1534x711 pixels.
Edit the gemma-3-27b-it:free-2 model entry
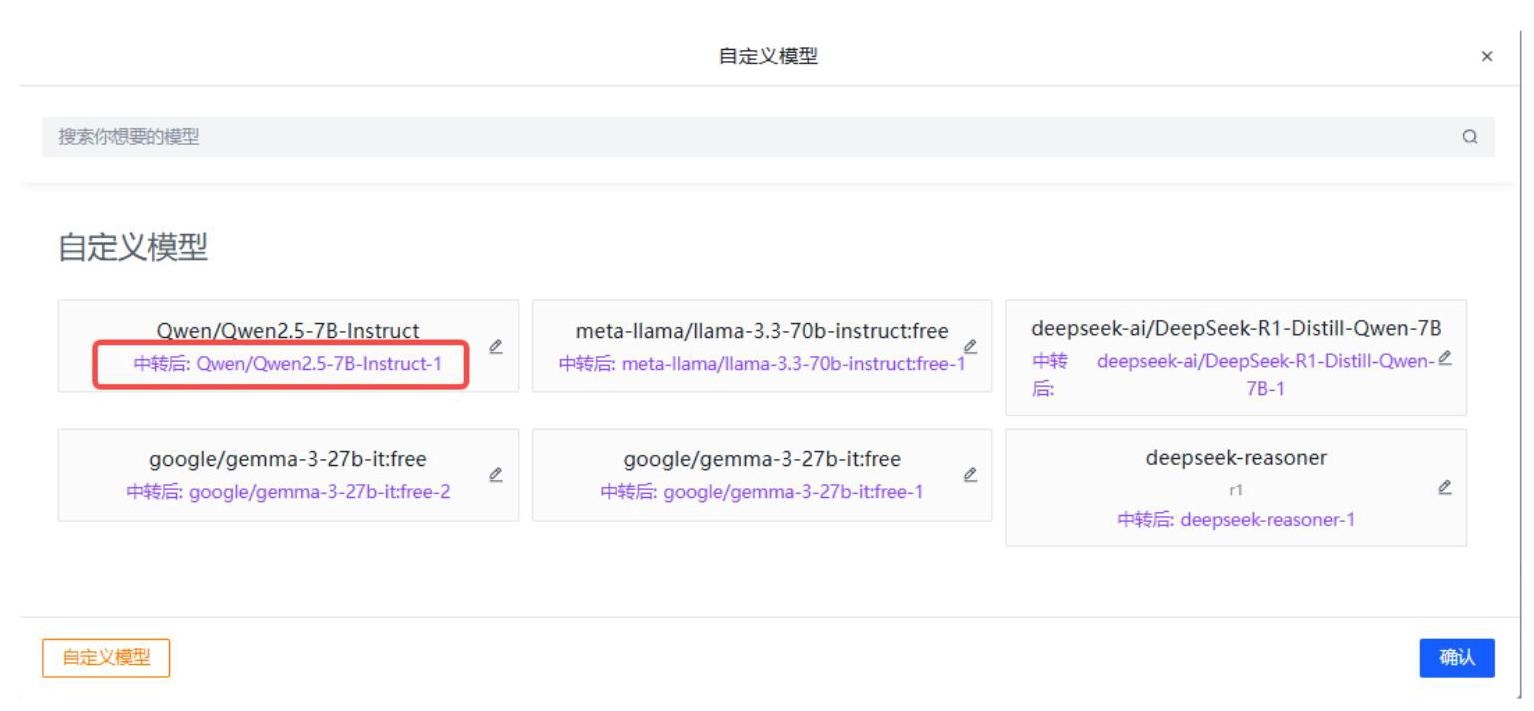coord(495,475)
